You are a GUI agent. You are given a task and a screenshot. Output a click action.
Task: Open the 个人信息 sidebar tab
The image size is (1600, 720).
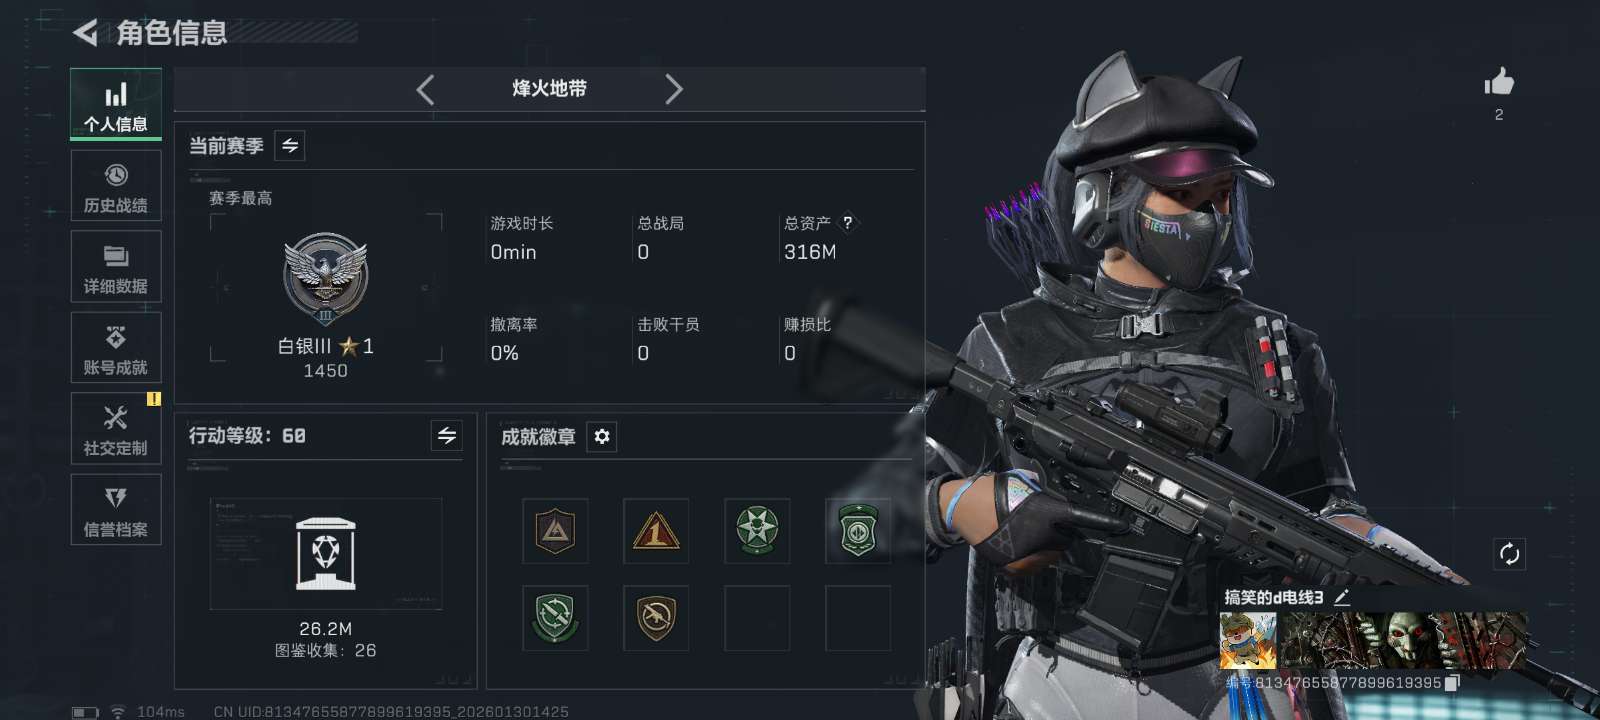coord(116,103)
